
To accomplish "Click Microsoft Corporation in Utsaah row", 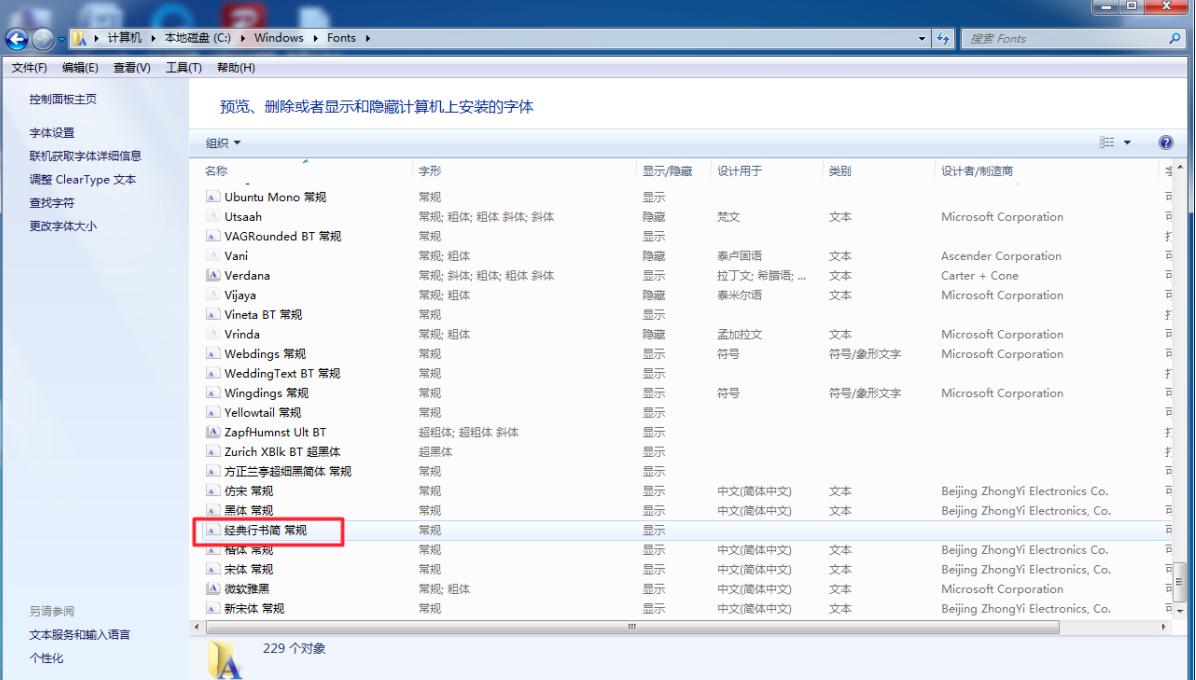I will 1001,217.
